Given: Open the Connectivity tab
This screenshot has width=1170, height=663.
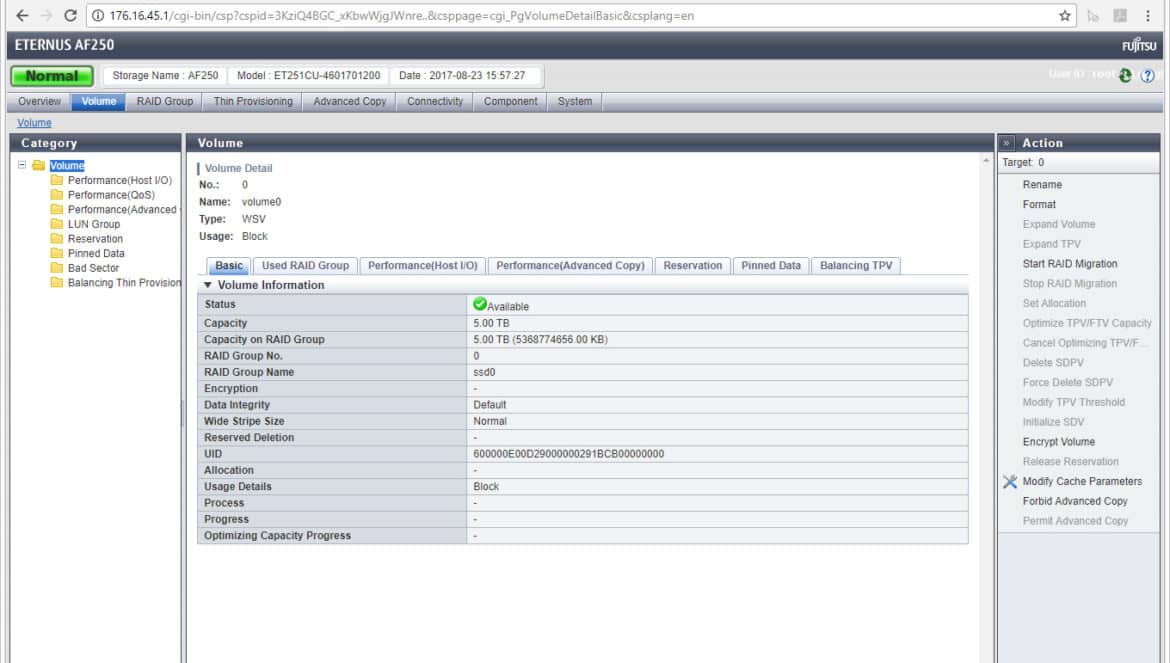Looking at the screenshot, I should [x=435, y=101].
